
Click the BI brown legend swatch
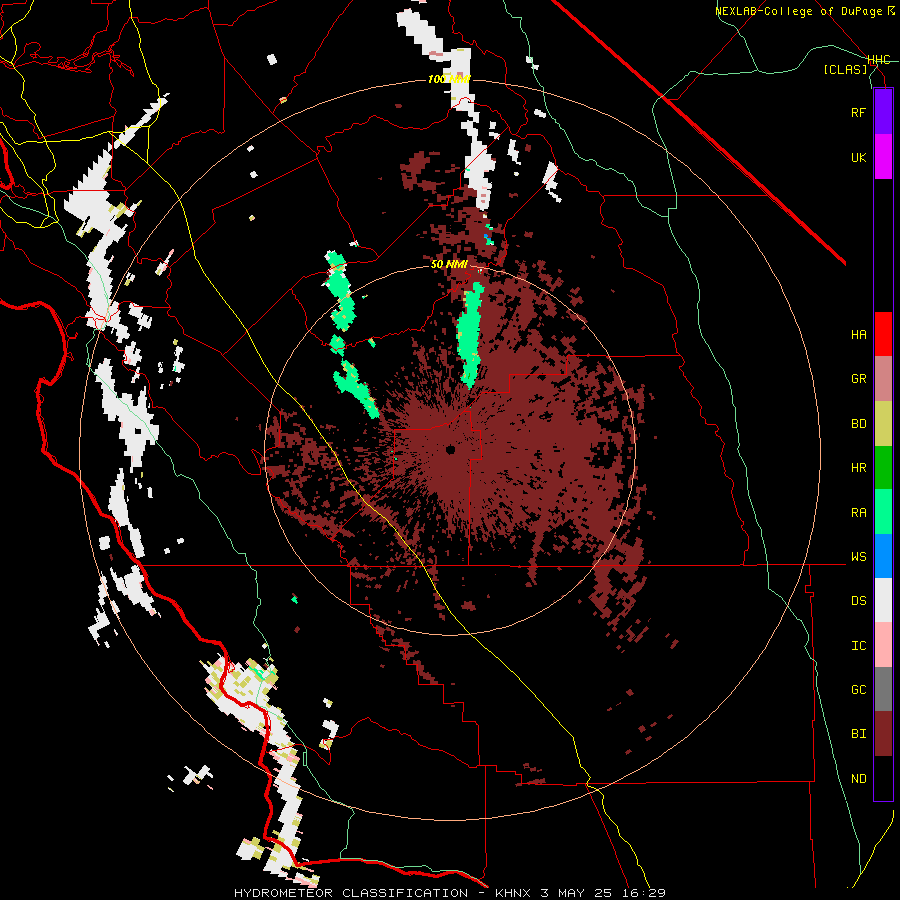[883, 734]
